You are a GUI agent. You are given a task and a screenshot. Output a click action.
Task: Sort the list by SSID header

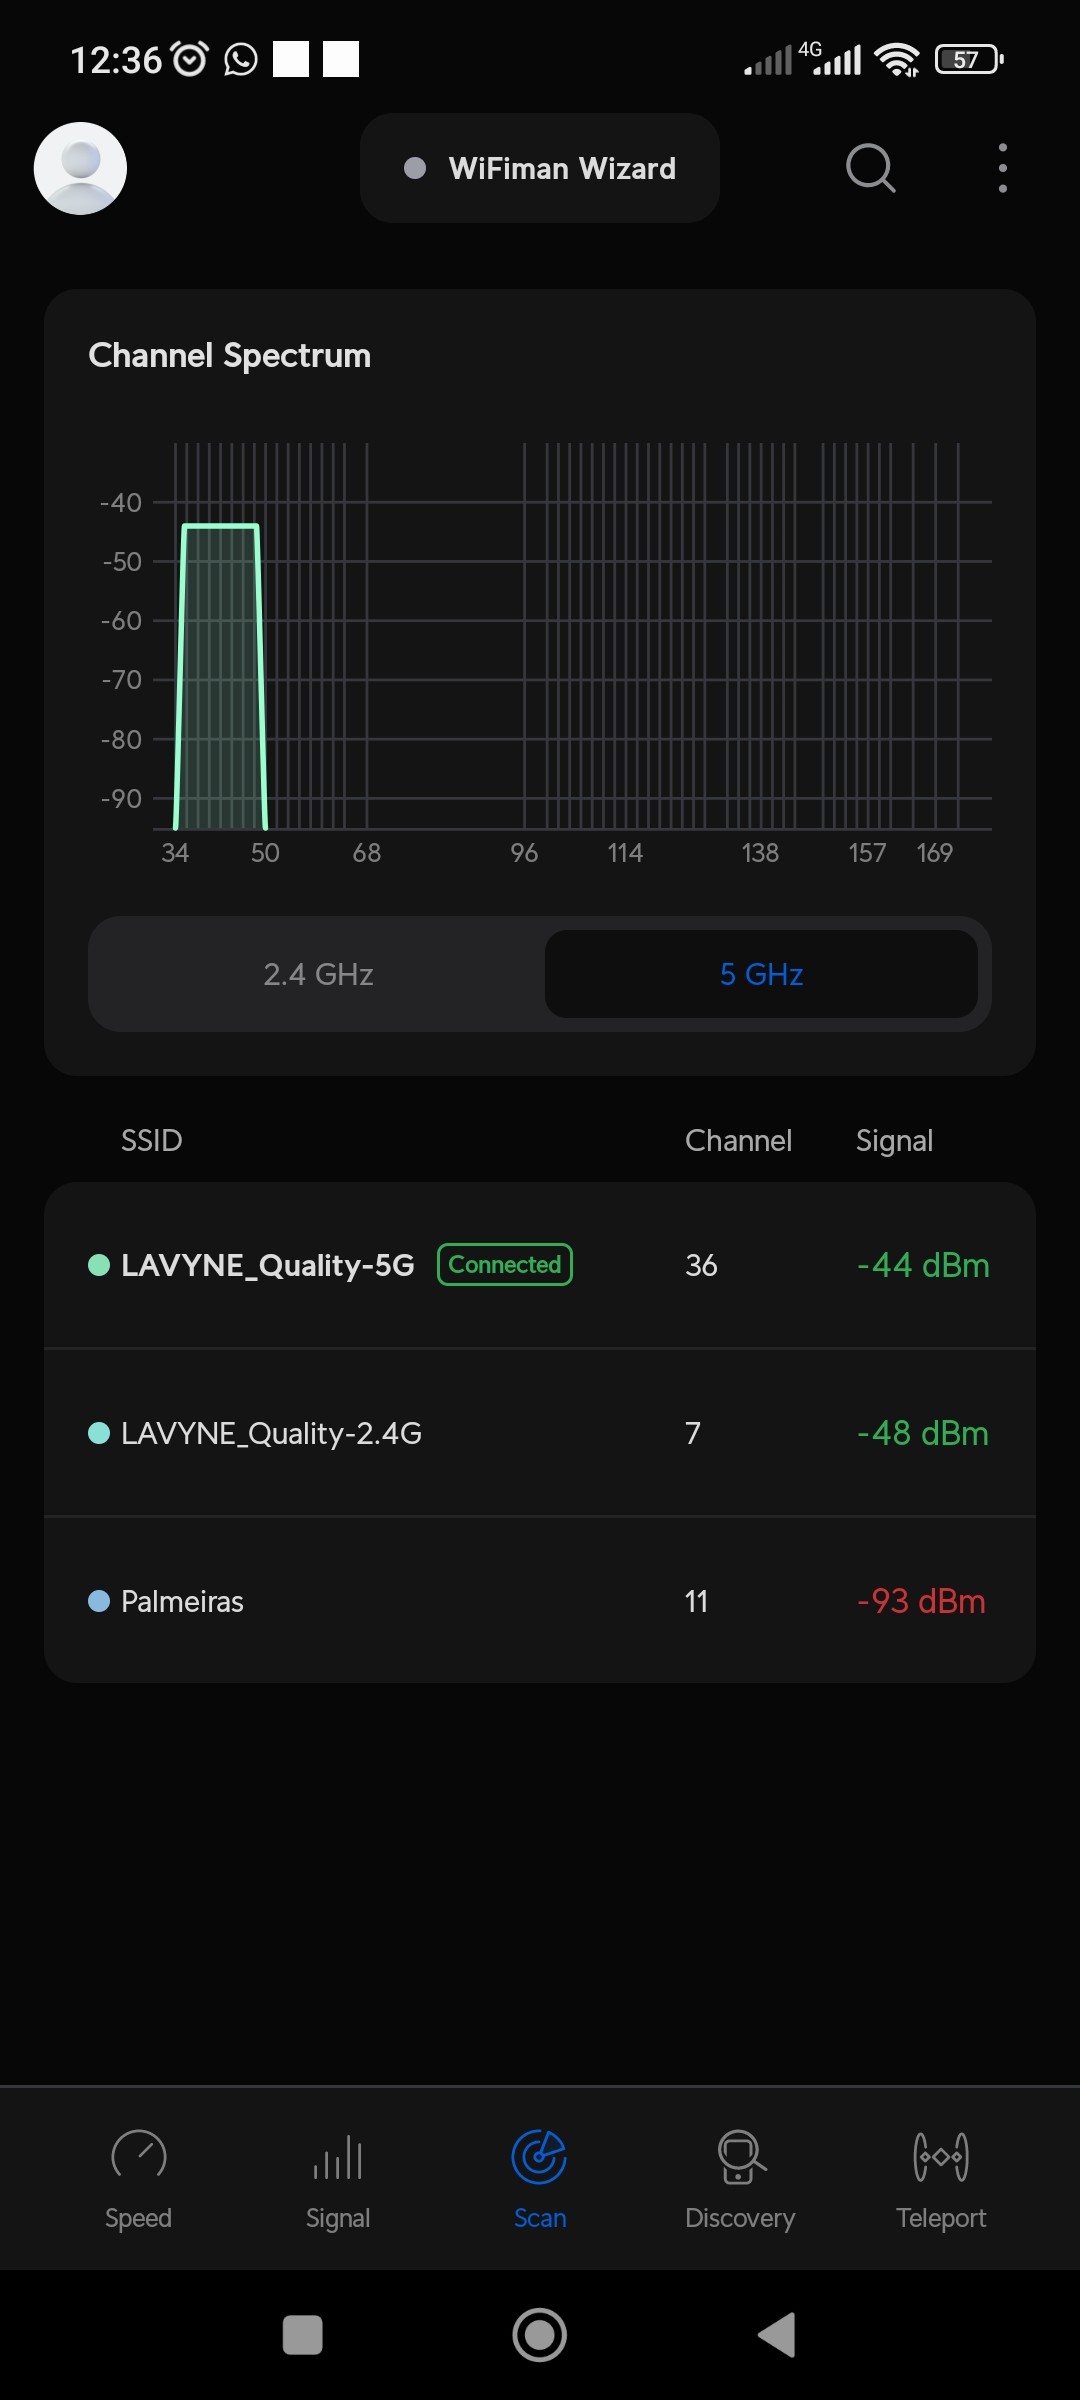[x=152, y=1140]
